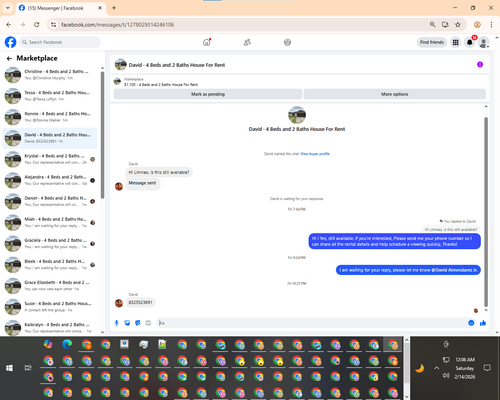Open the Facebook Home icon
Image resolution: width=500 pixels, height=400 pixels.
[207, 42]
